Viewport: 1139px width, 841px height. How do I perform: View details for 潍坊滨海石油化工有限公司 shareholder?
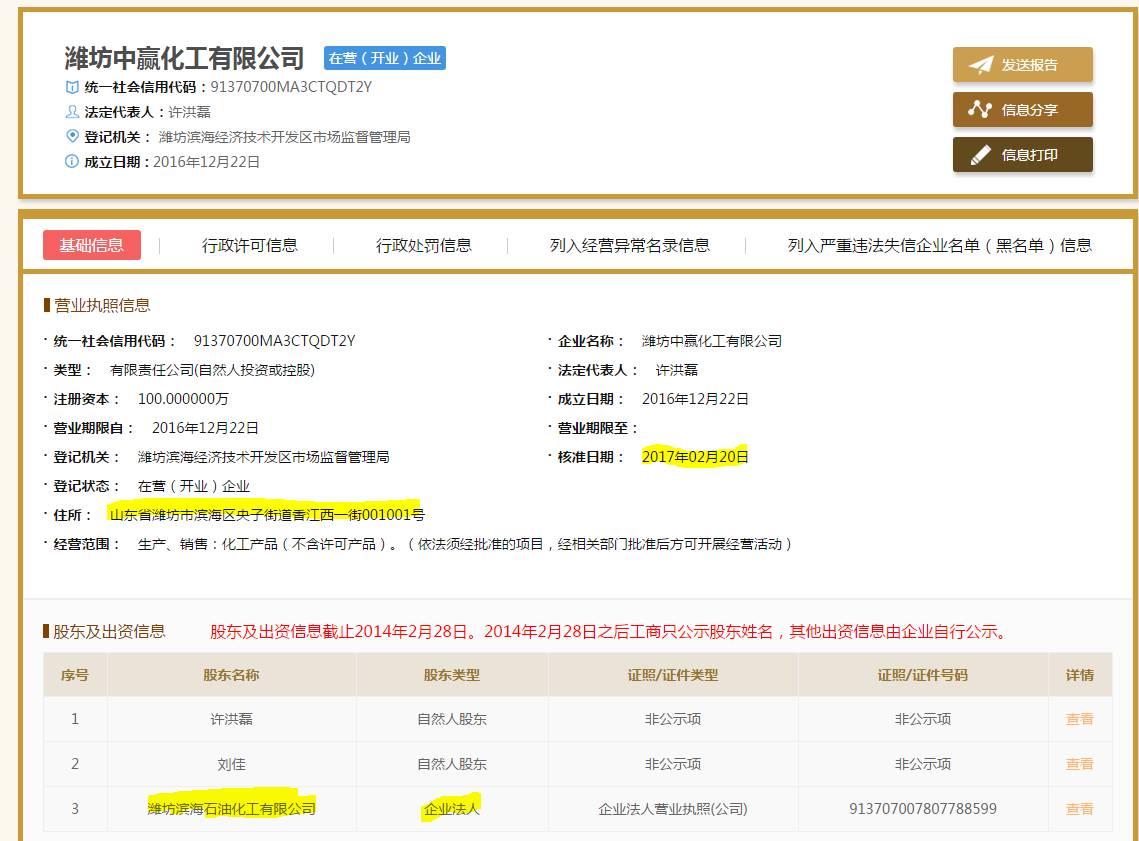(1079, 809)
